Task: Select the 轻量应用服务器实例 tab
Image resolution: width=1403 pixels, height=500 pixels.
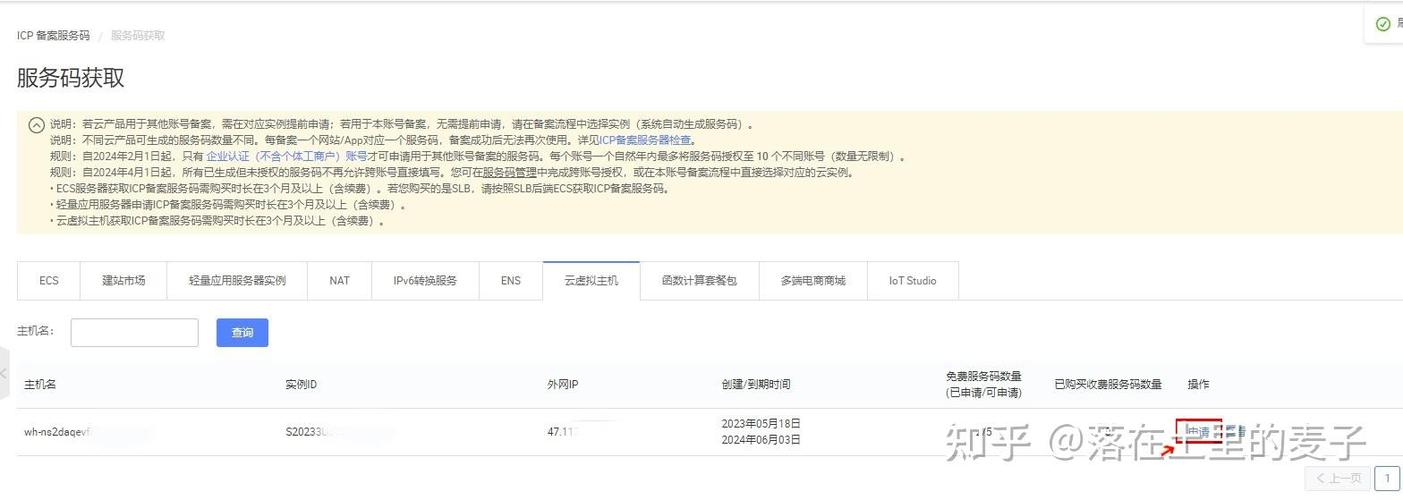Action: (x=237, y=281)
